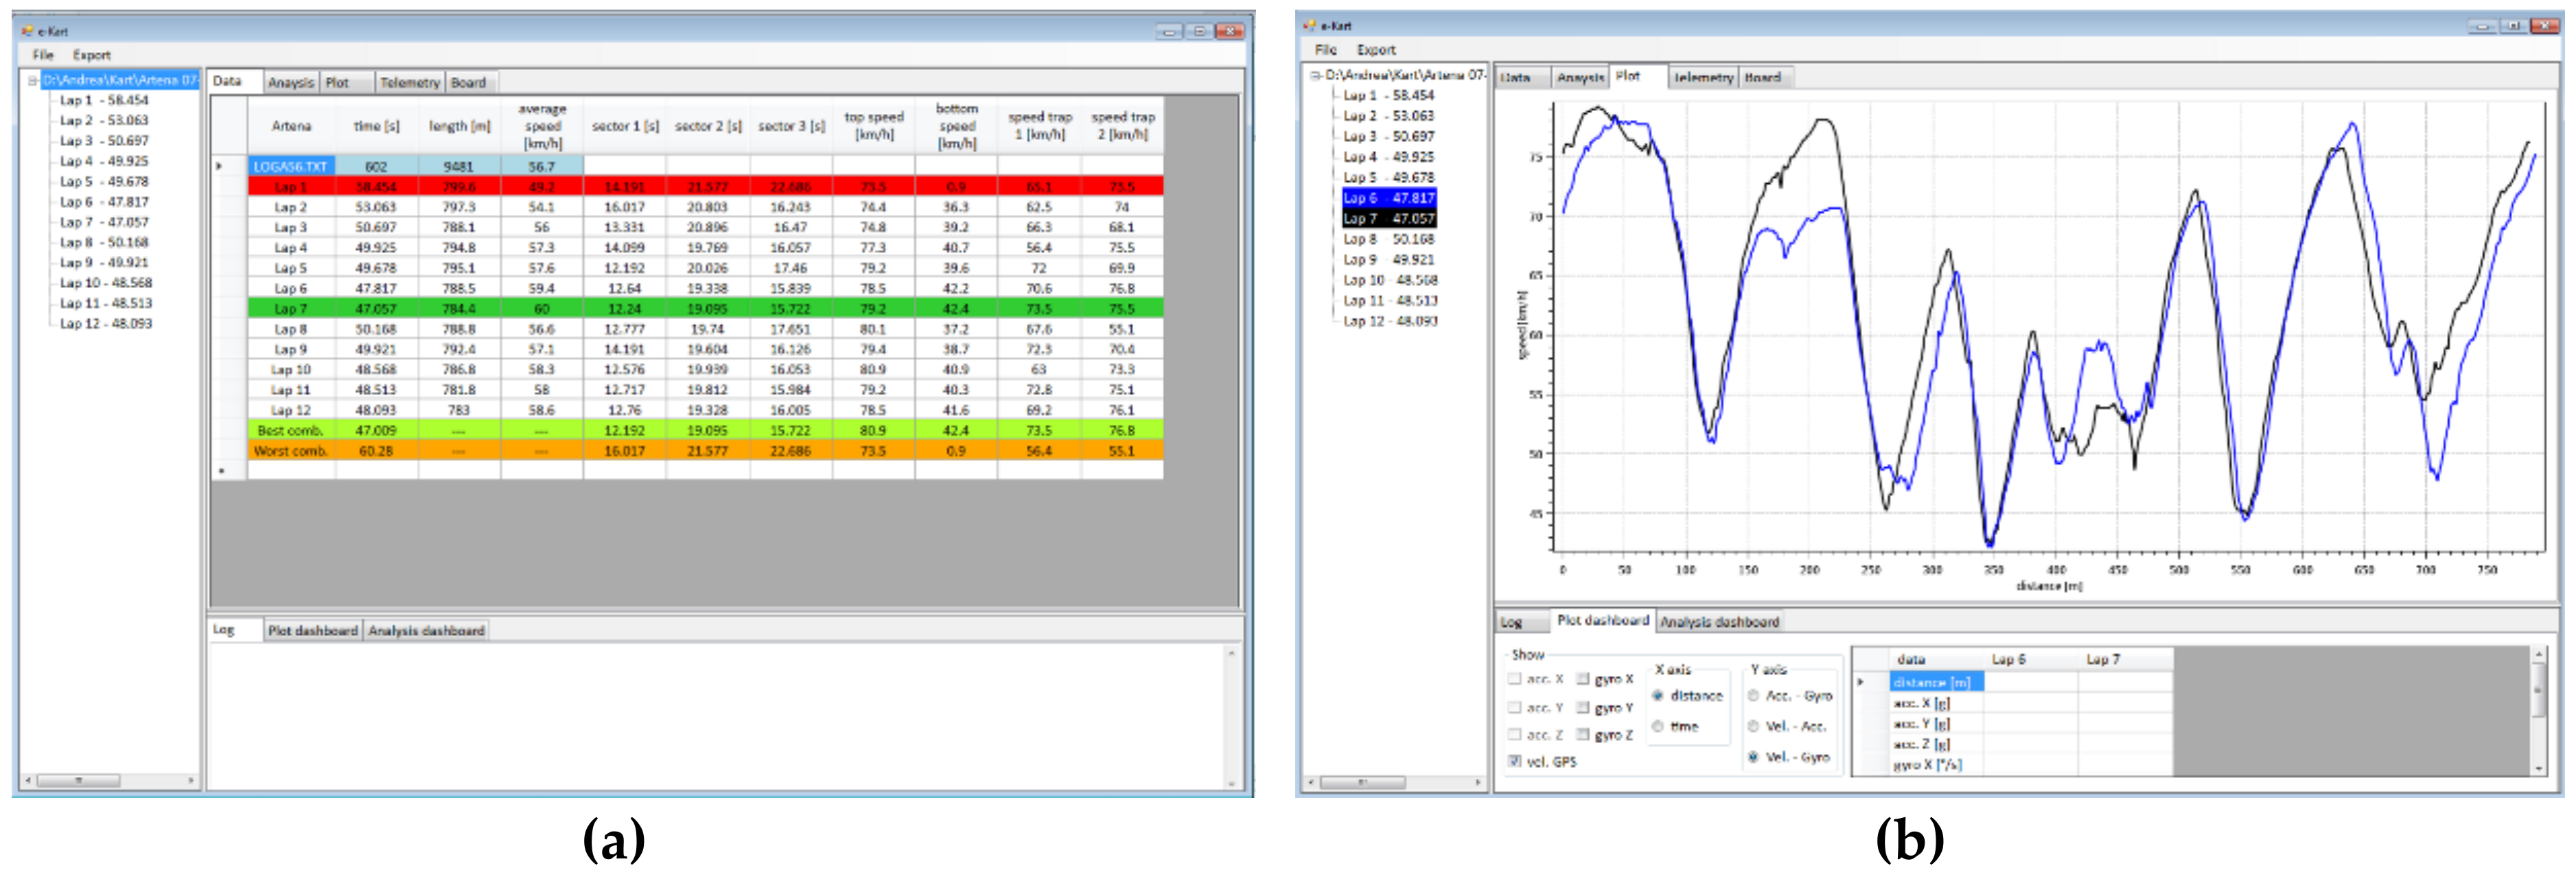This screenshot has height=879, width=2576.
Task: Collapse the Artena folder tree in right window
Action: (x=1316, y=75)
